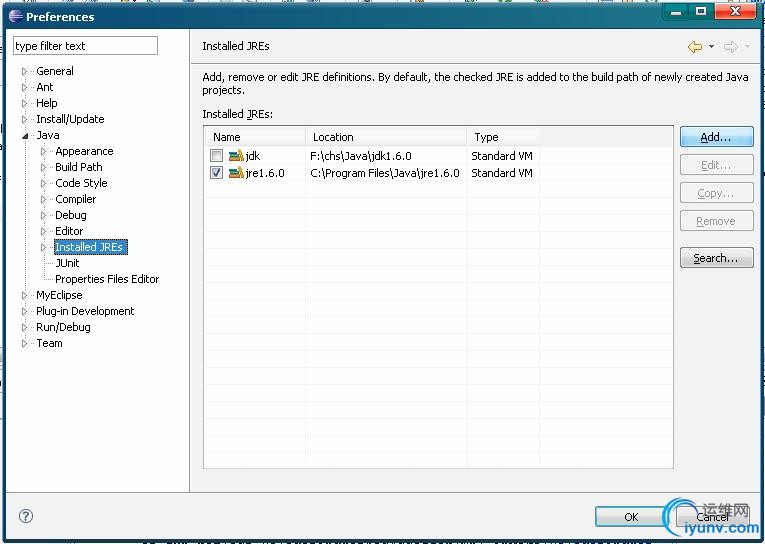Click the Edit... button

(716, 165)
